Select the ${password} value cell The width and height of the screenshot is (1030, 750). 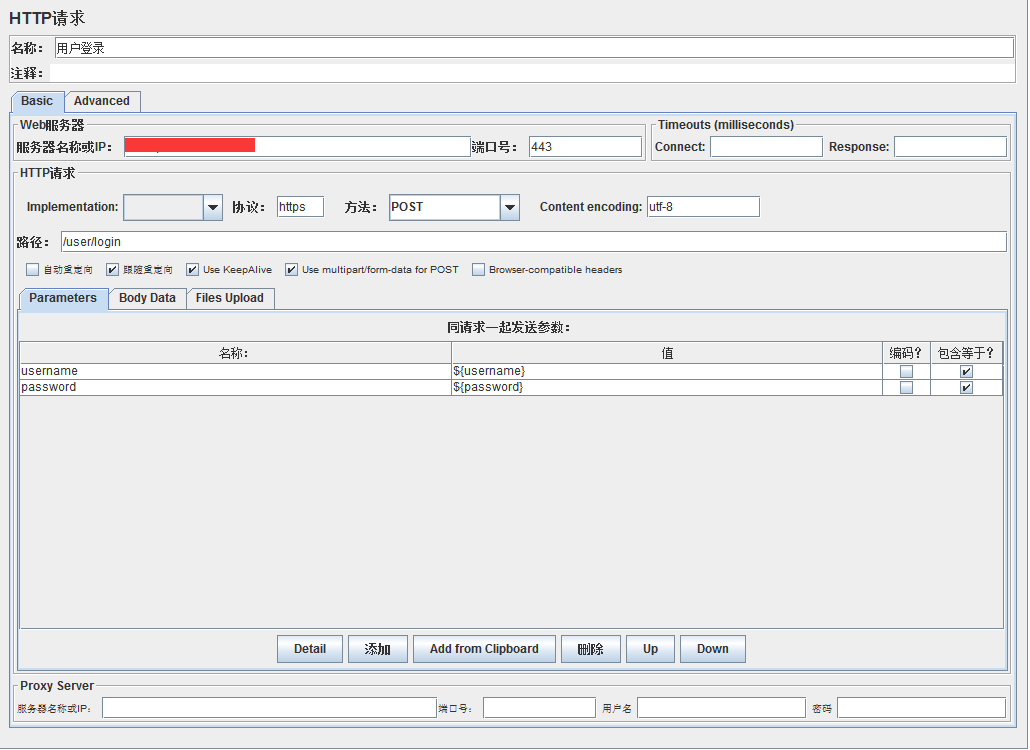[667, 387]
